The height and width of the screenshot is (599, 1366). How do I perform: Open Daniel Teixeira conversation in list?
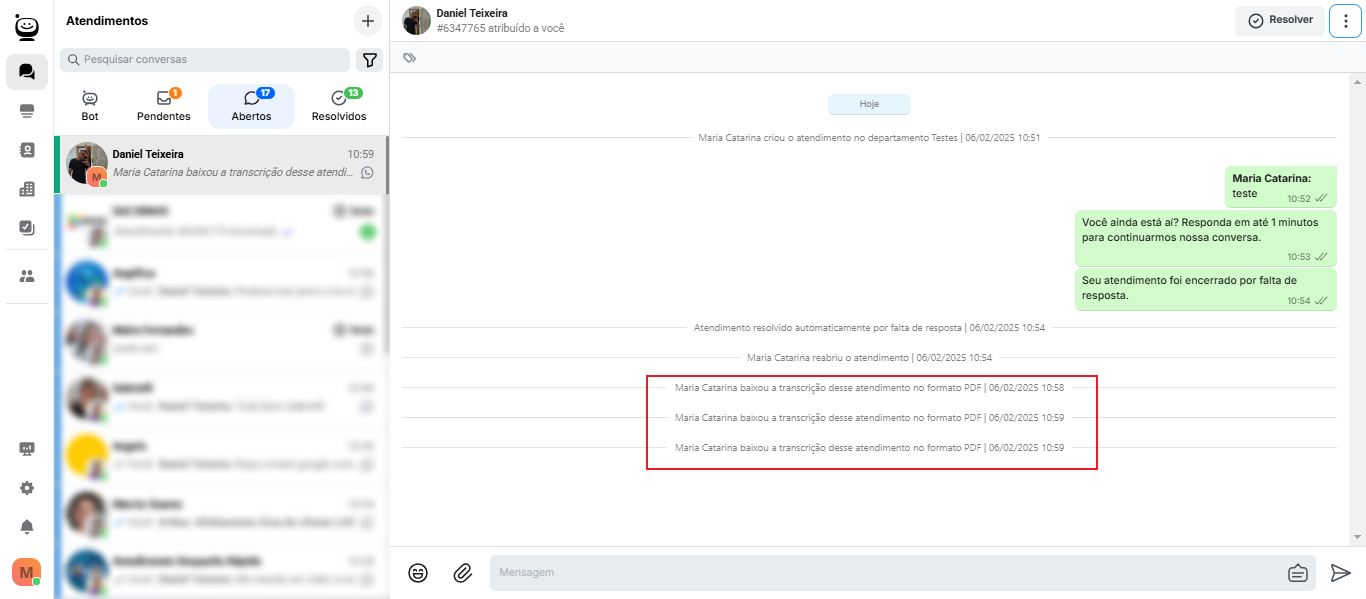(x=220, y=163)
